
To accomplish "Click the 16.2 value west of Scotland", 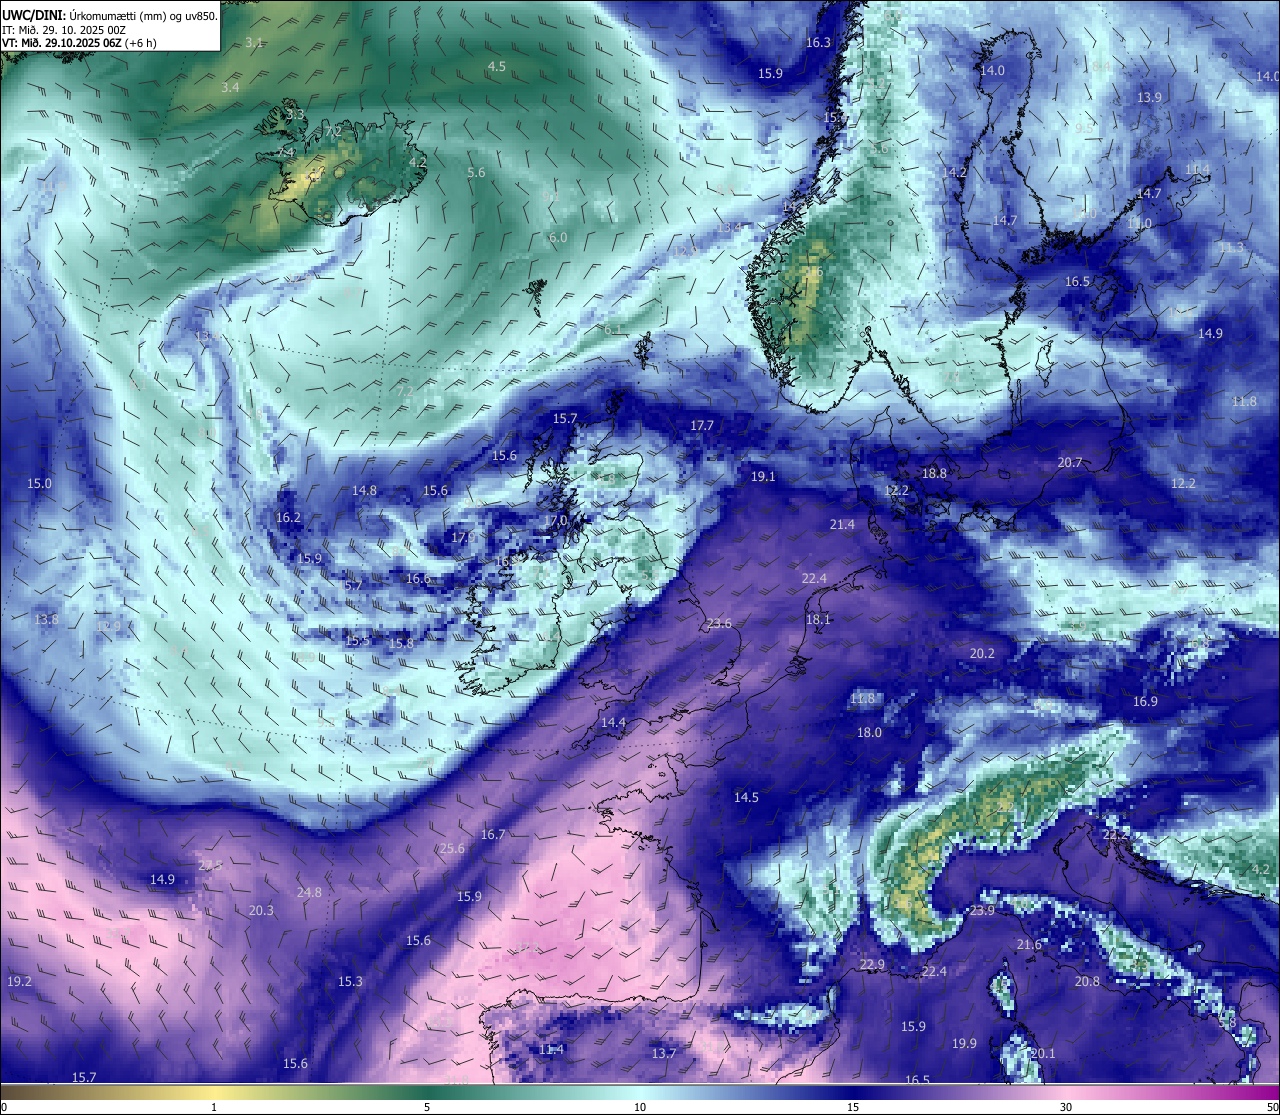I will pos(288,518).
